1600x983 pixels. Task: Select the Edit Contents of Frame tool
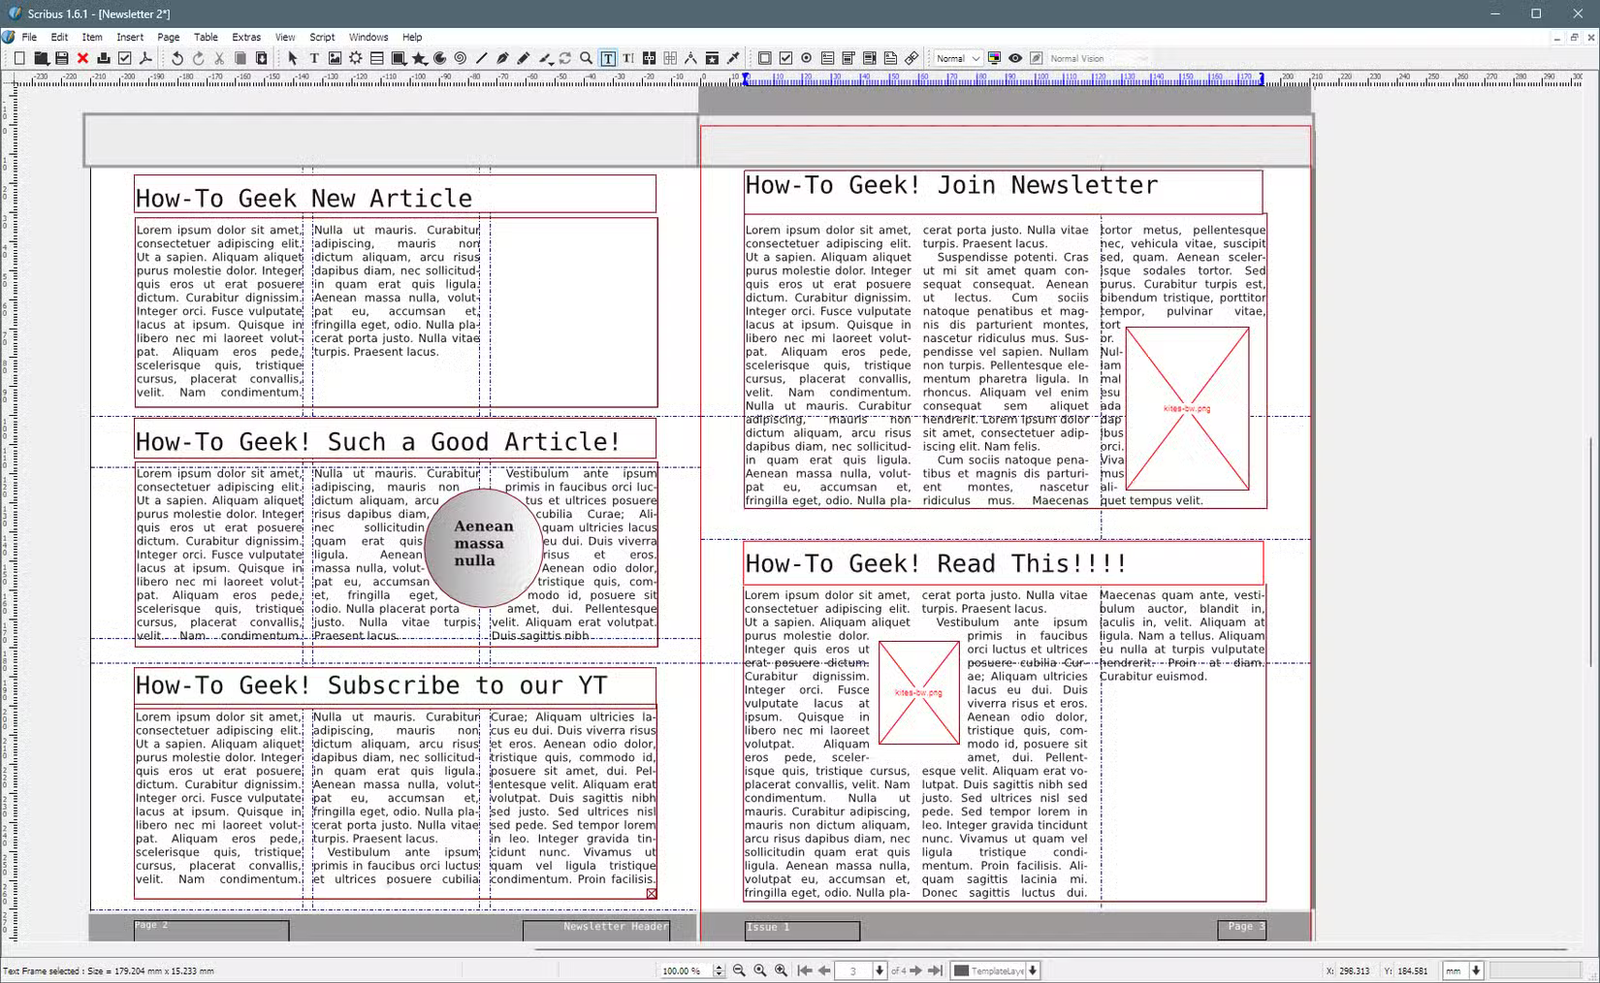coord(608,57)
